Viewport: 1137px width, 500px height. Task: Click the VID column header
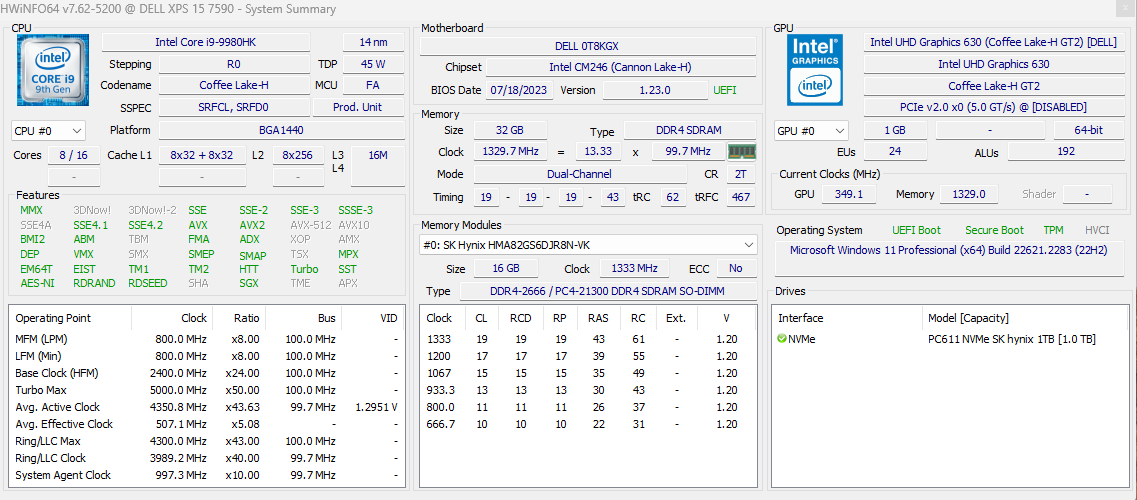point(373,318)
